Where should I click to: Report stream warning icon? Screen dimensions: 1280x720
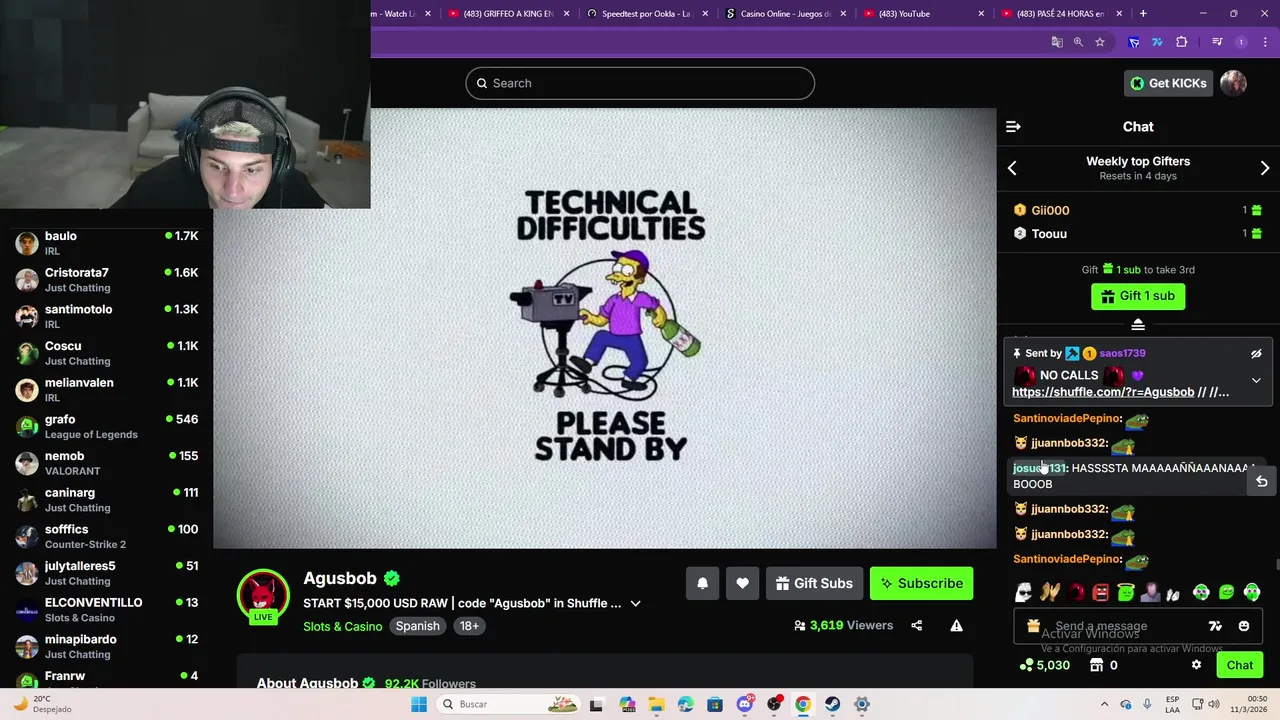956,626
